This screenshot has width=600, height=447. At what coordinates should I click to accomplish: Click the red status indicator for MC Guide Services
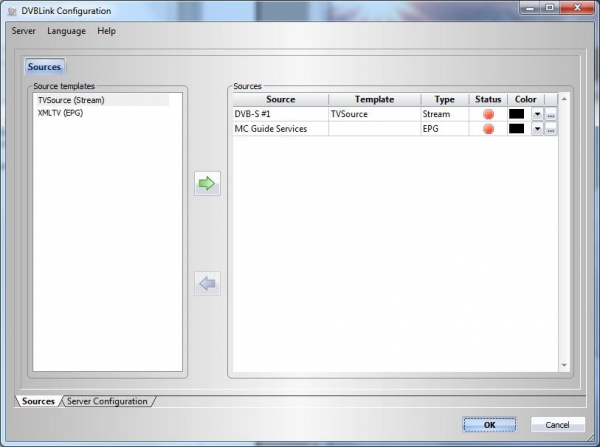coord(488,129)
